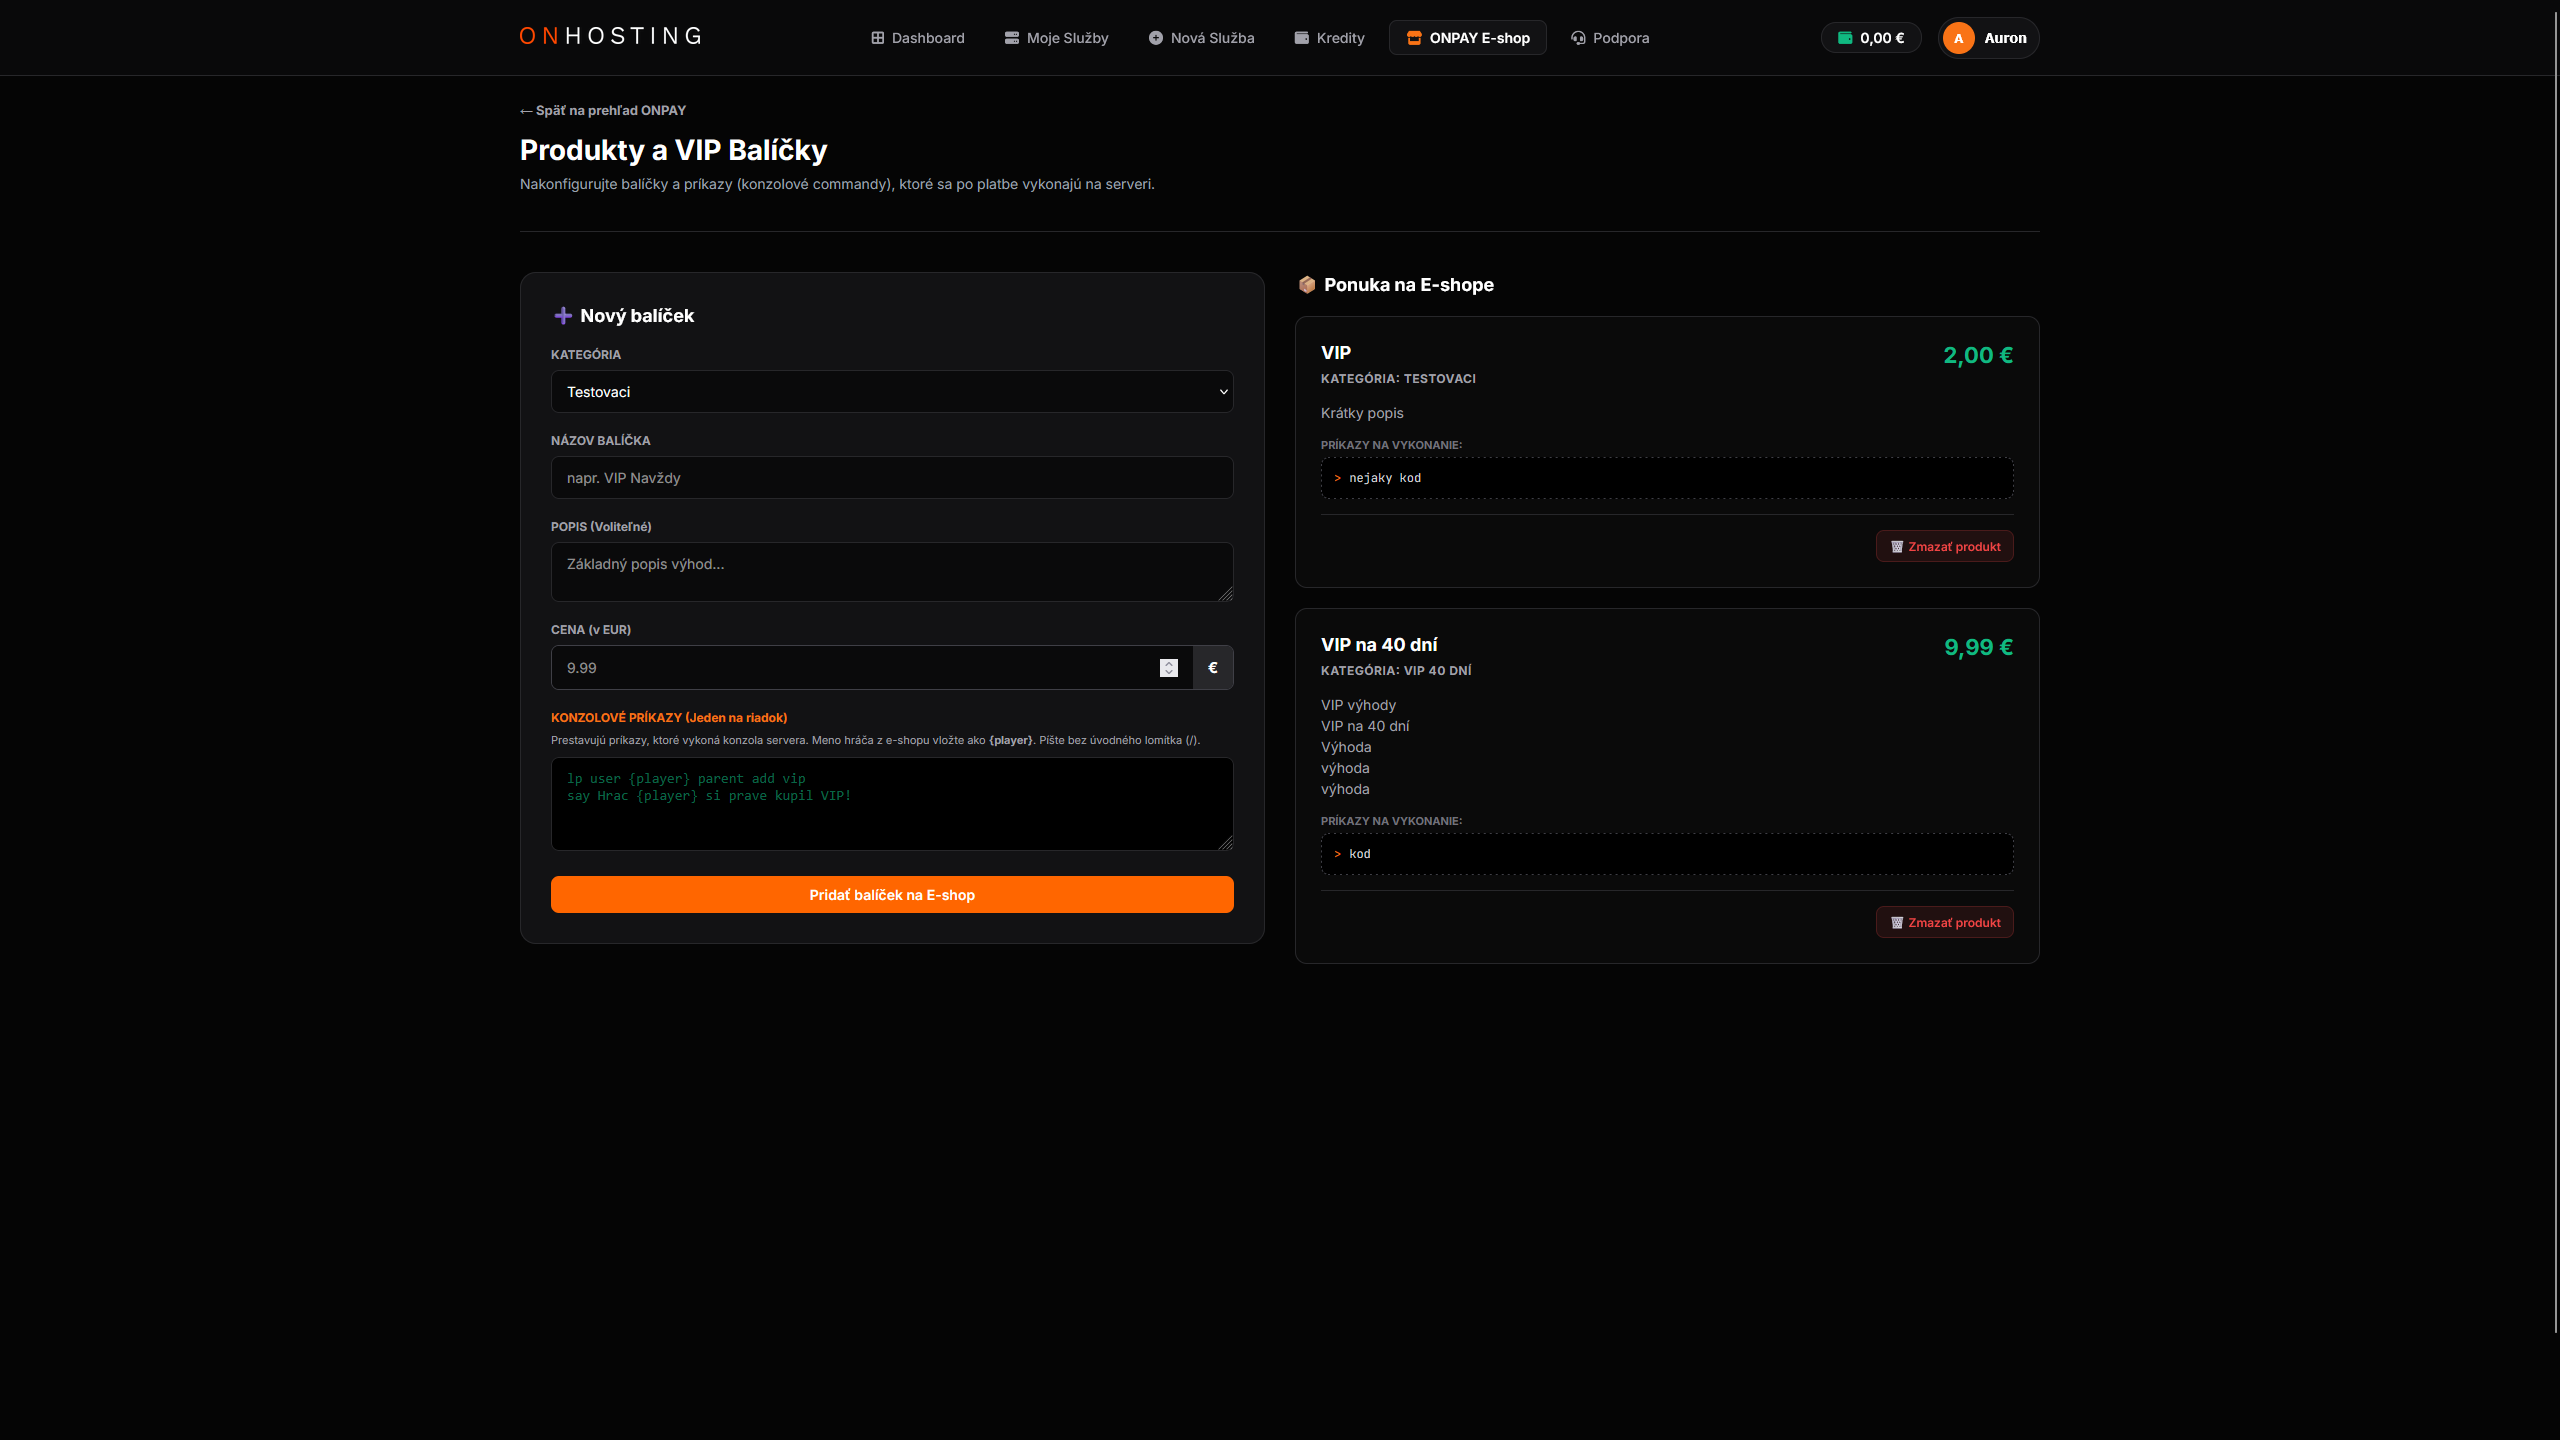Open Kredity page
The width and height of the screenshot is (2560, 1440).
1329,38
